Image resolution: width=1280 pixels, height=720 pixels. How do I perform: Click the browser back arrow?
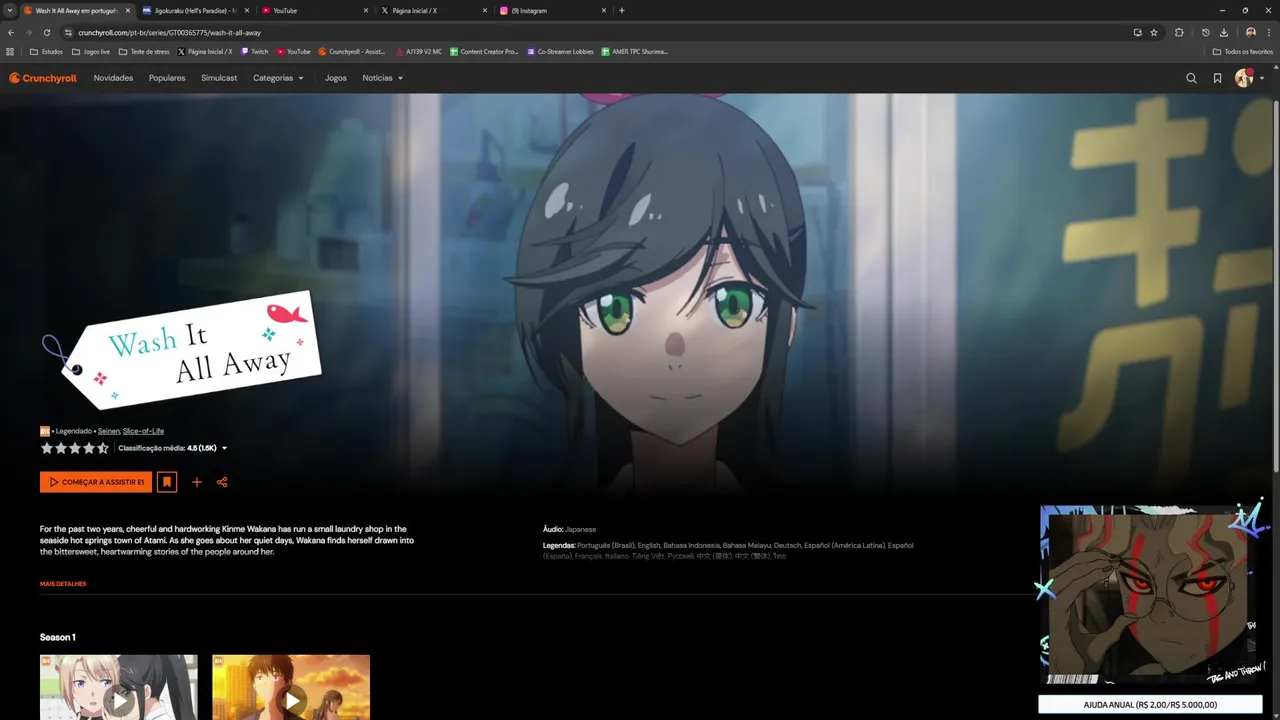(11, 32)
